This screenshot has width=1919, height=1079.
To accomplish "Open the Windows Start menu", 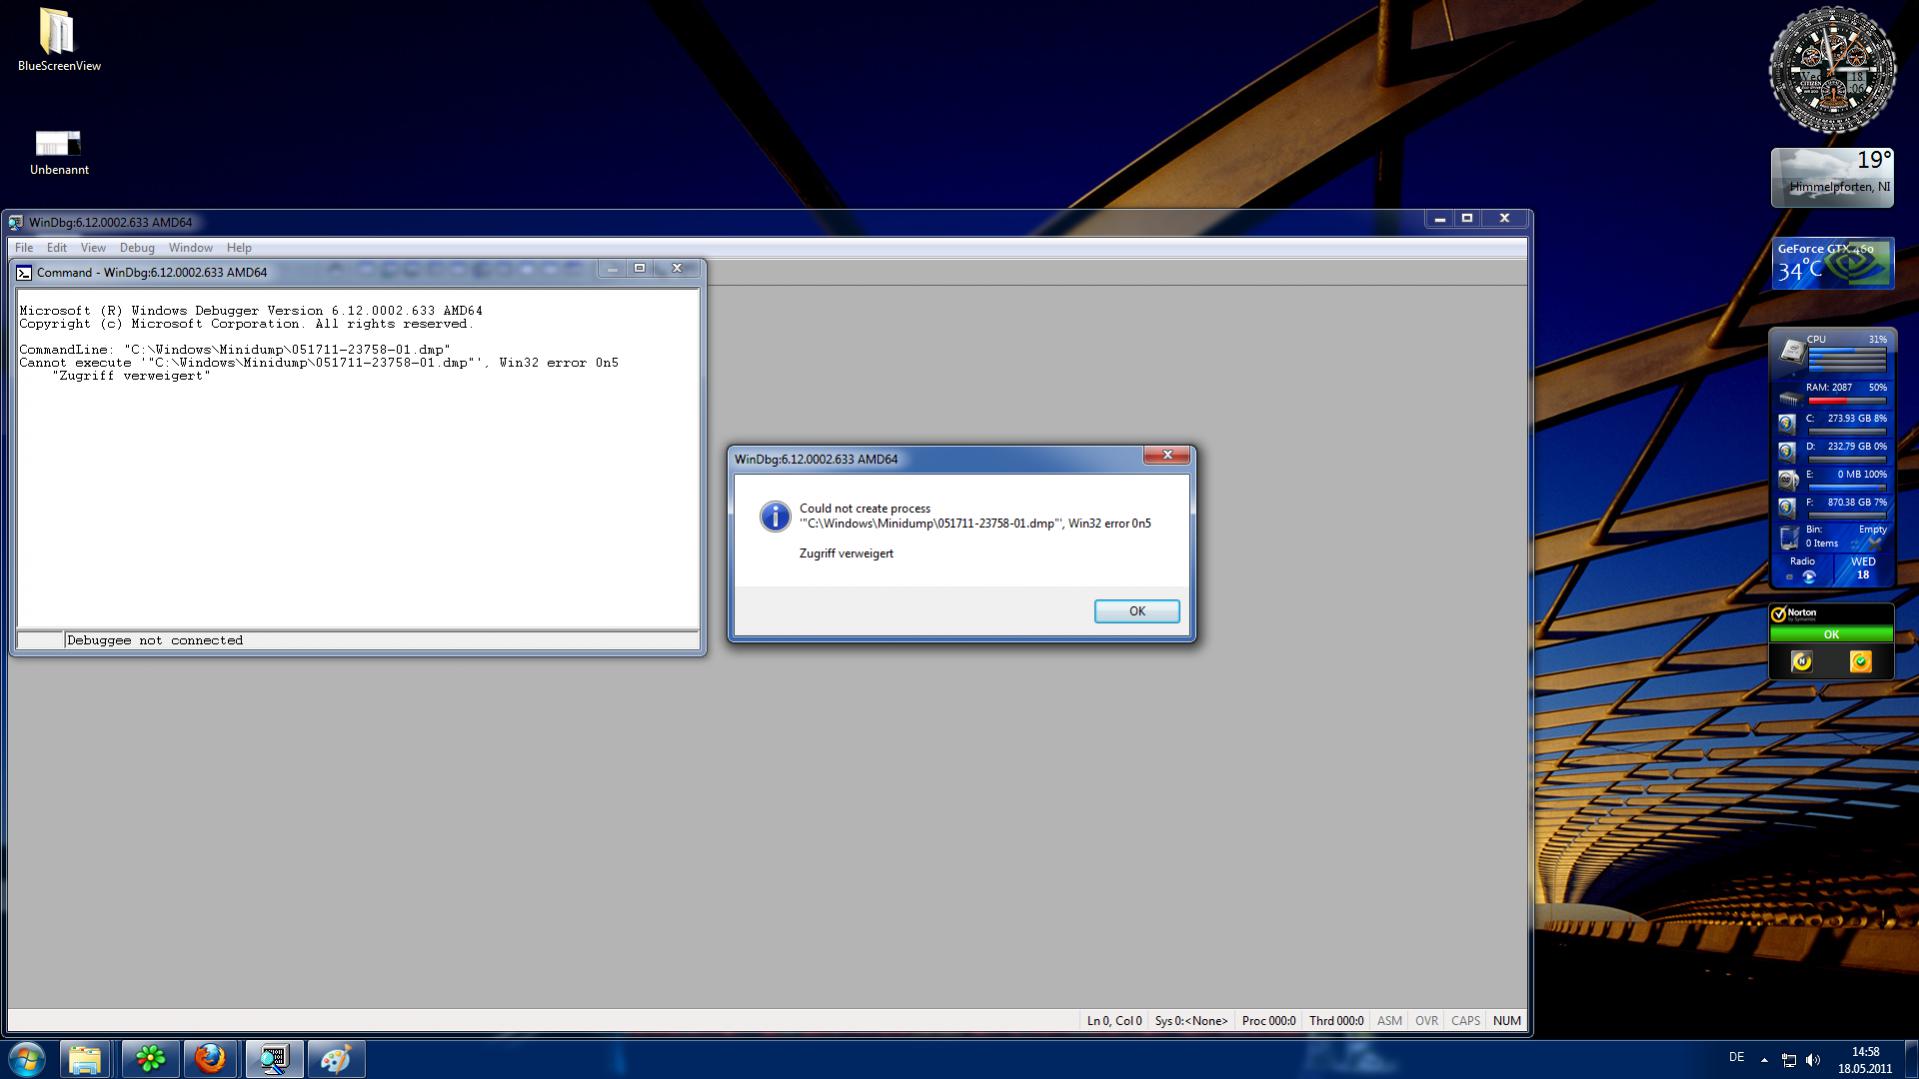I will (x=27, y=1059).
